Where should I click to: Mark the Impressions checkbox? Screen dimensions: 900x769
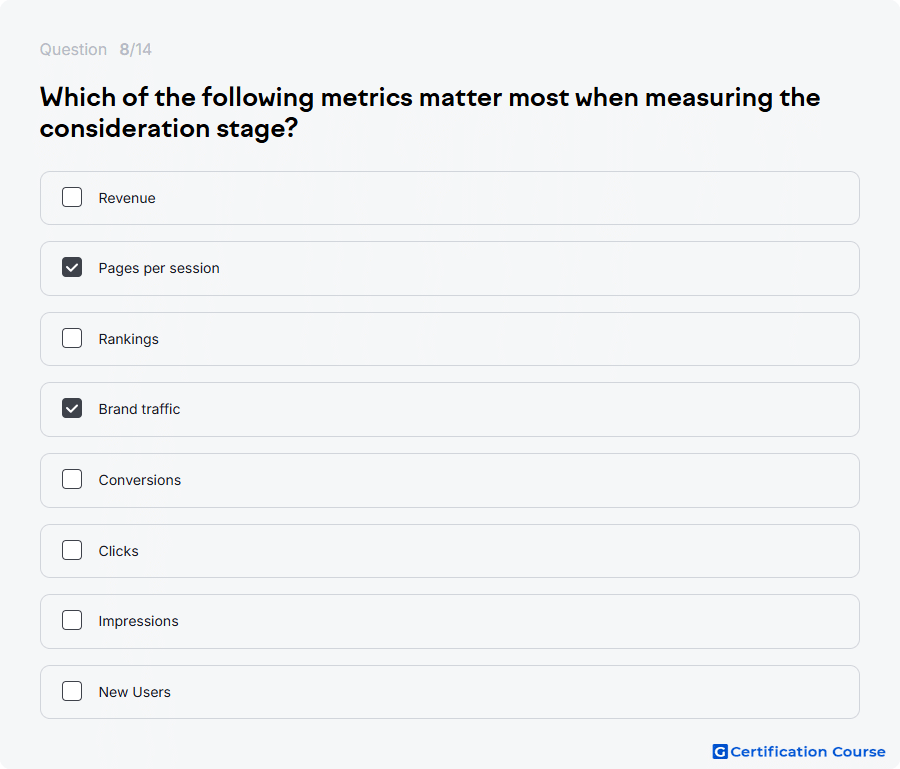(72, 620)
